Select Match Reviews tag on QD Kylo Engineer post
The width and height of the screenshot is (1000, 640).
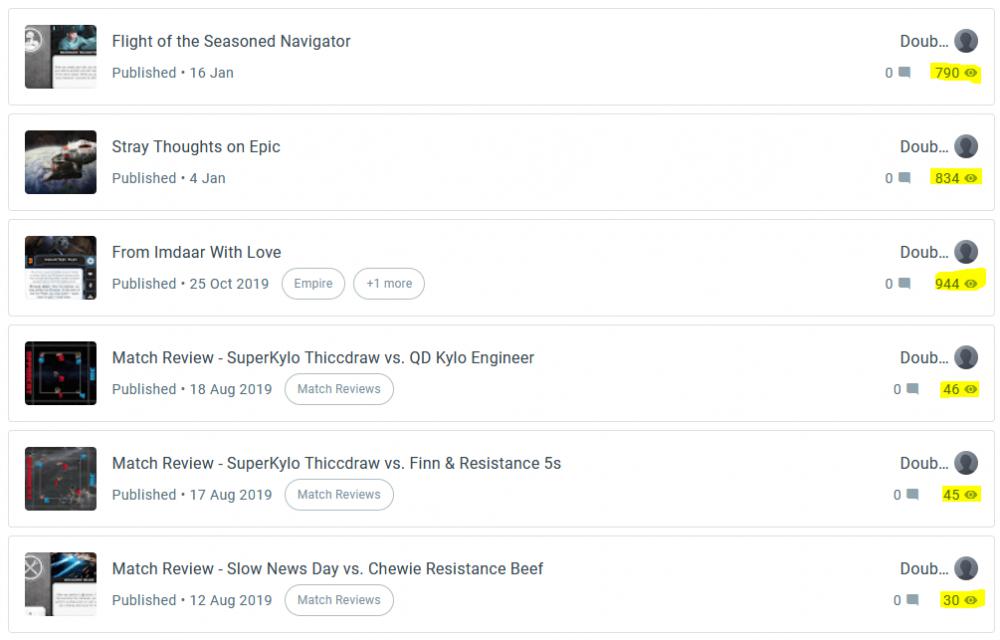coord(339,389)
